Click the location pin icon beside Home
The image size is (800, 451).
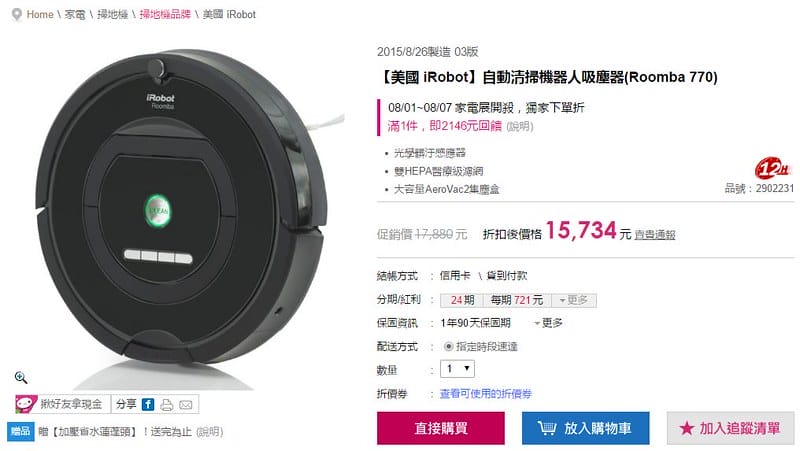17,15
